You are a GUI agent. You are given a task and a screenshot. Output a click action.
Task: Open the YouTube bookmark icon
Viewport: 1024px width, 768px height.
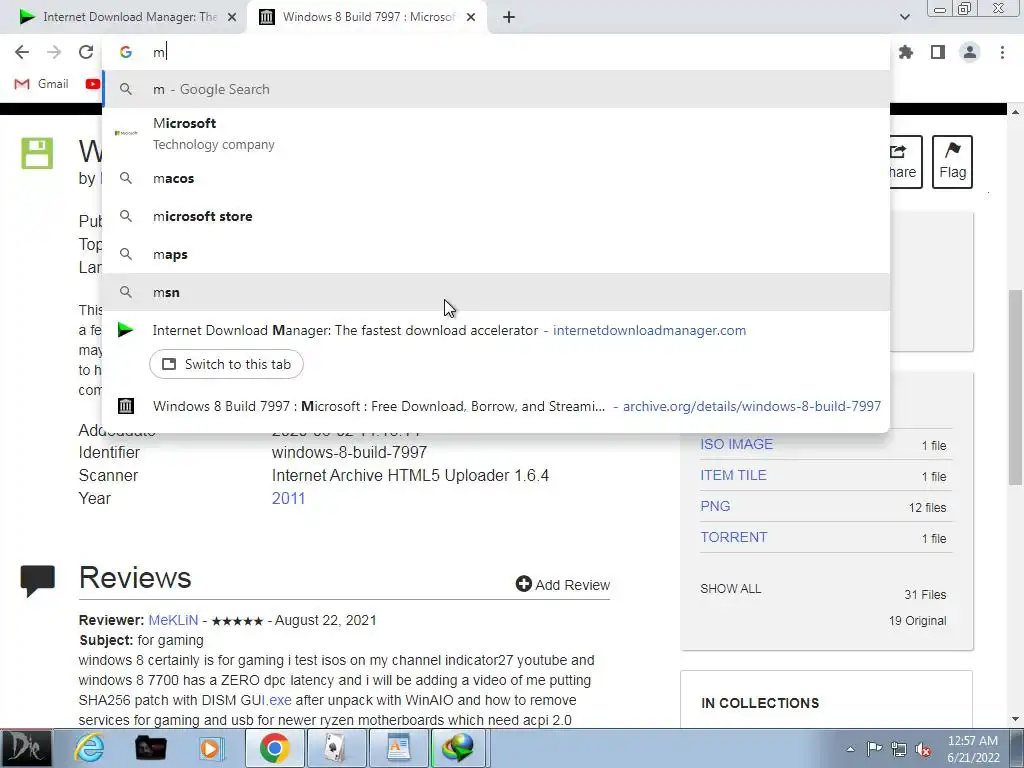(x=93, y=84)
